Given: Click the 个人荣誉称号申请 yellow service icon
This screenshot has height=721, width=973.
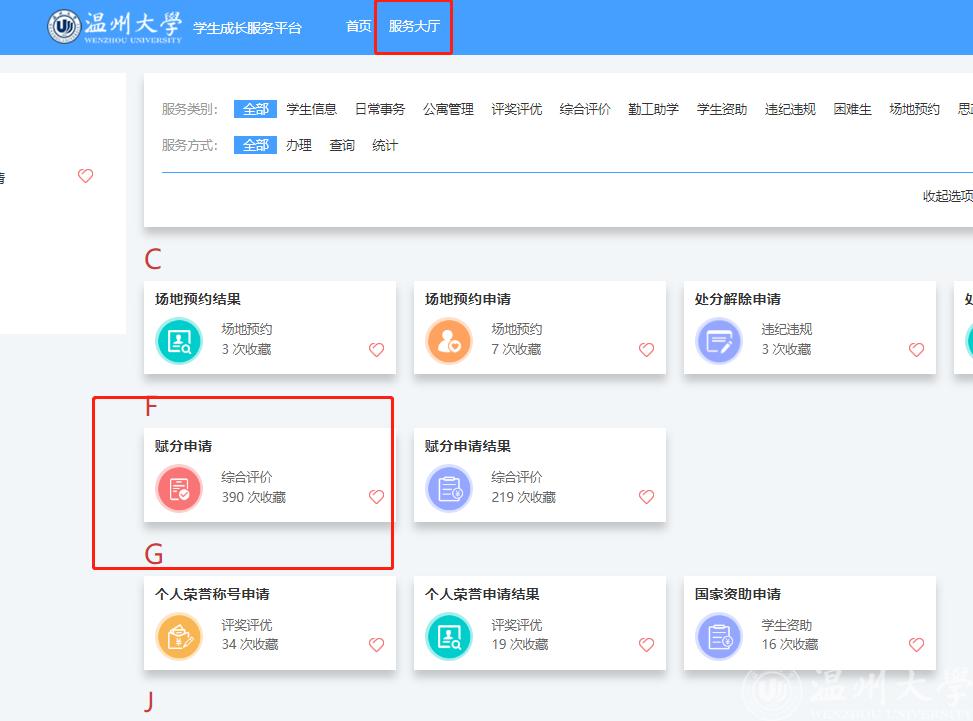Looking at the screenshot, I should 179,636.
